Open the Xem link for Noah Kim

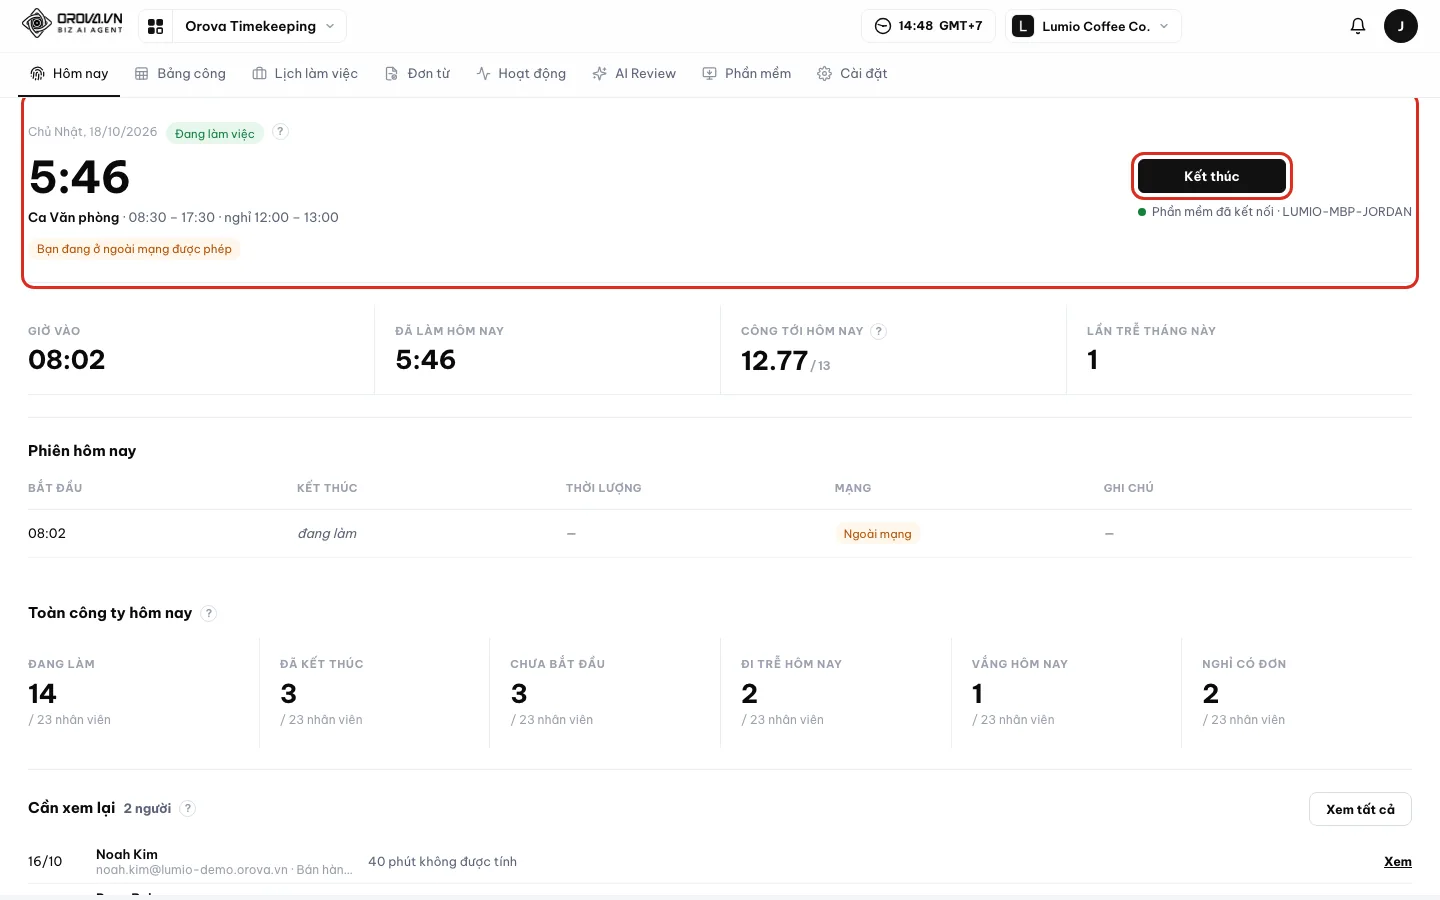pos(1398,862)
